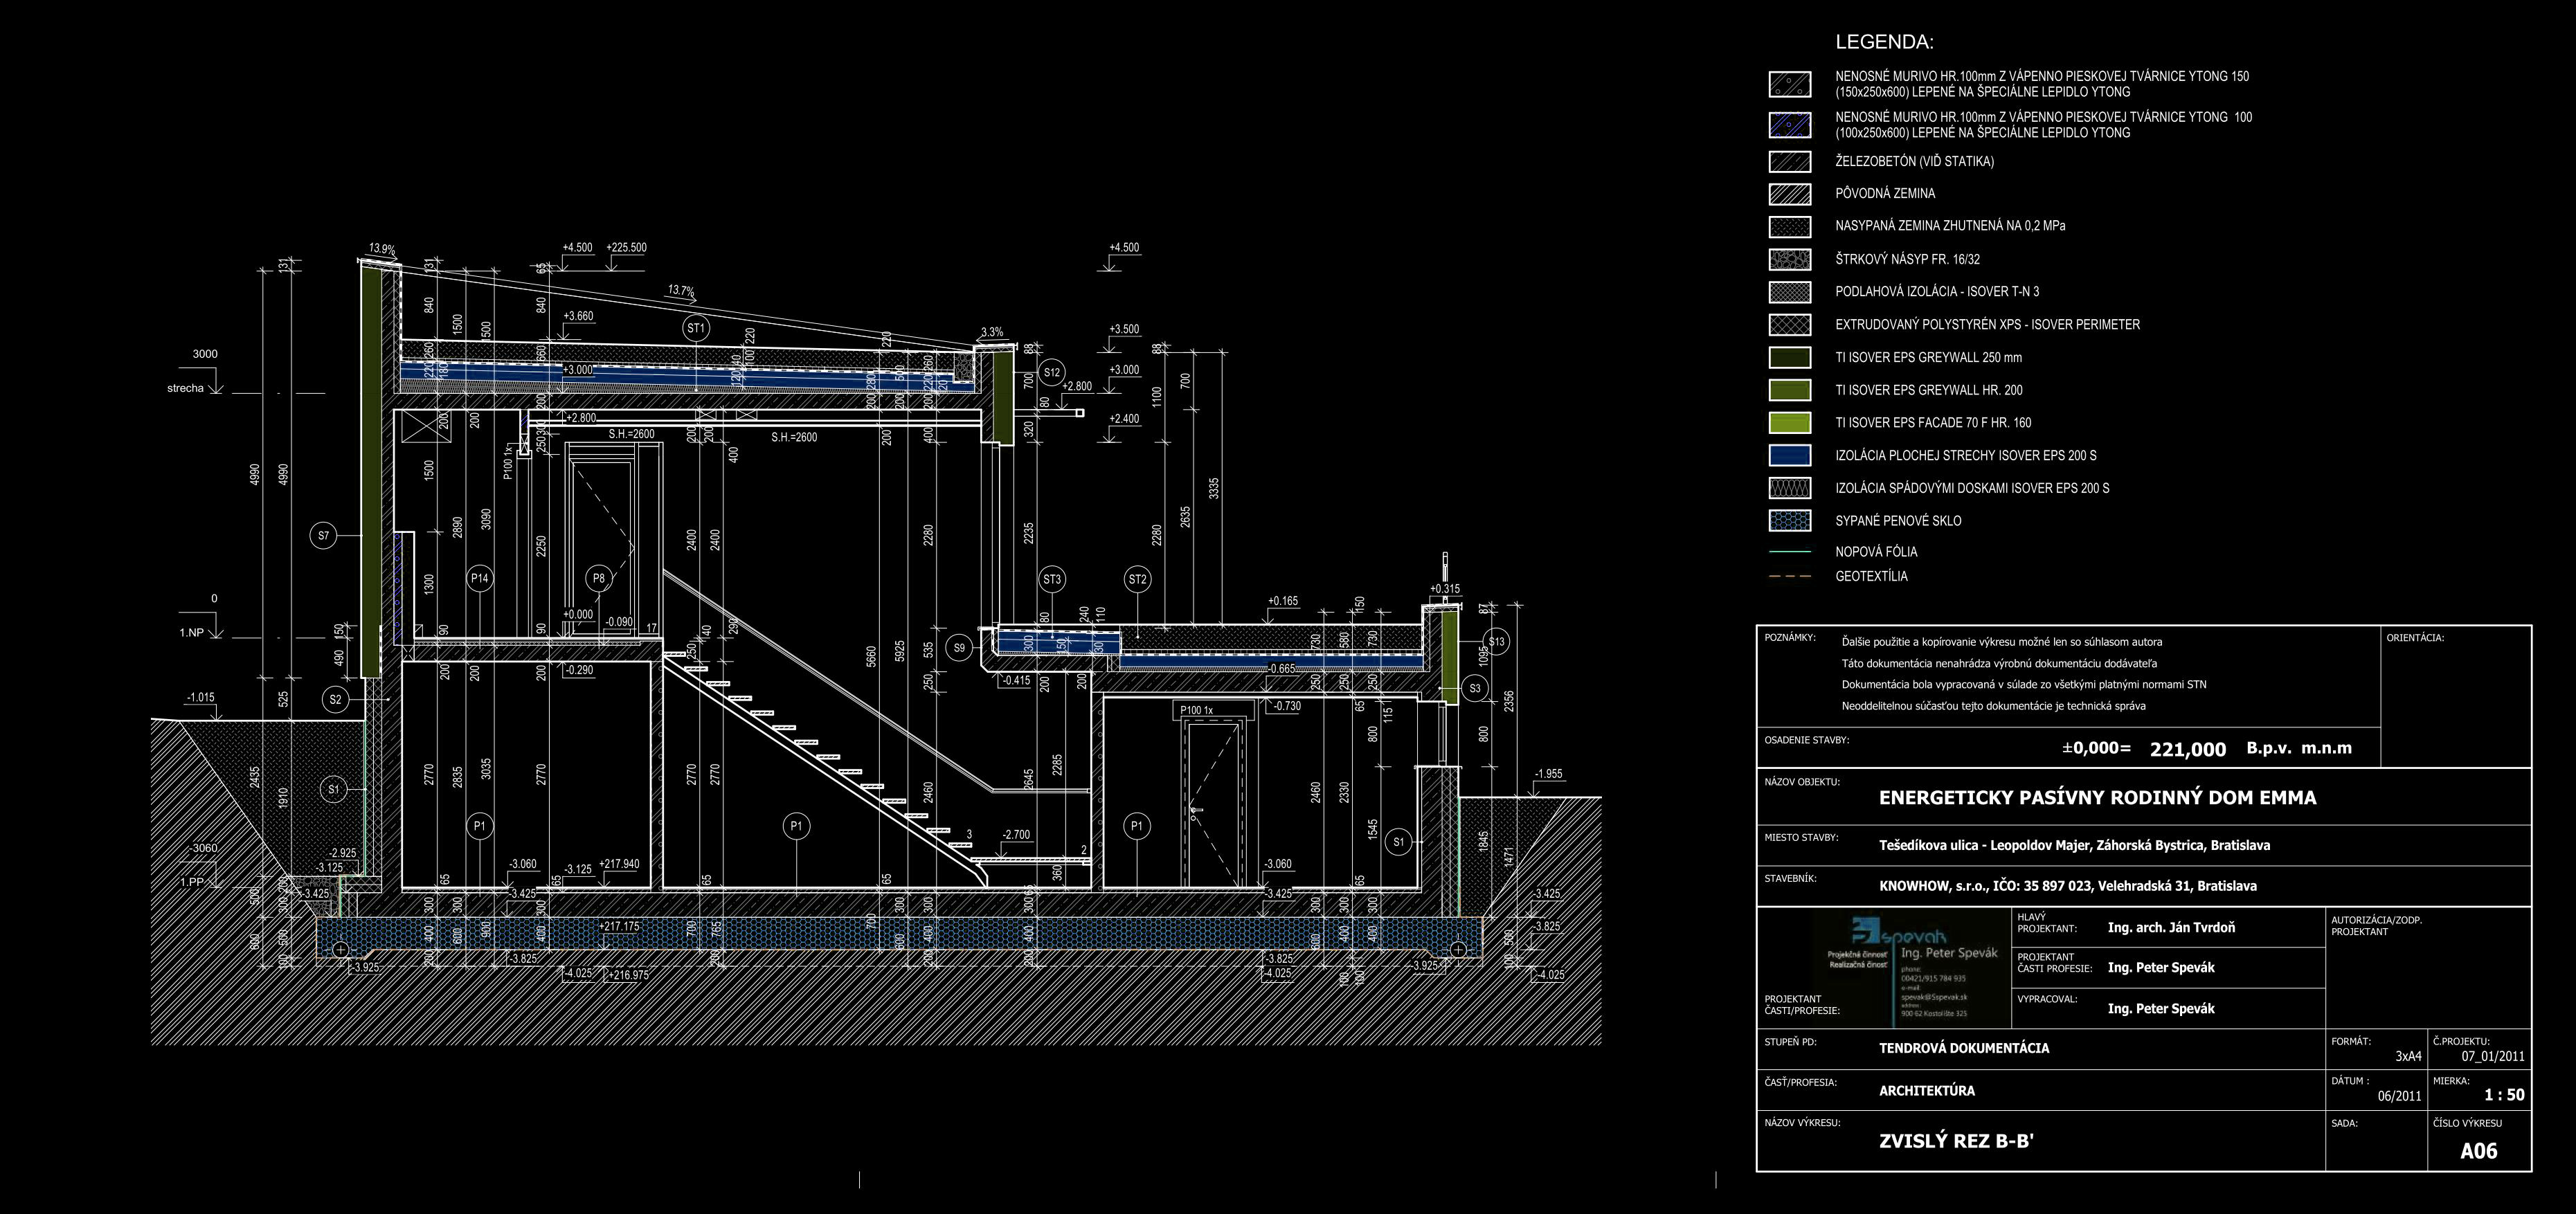Viewport: 2576px width, 1214px height.
Task: Click the S9 tag circle
Action: 960,648
